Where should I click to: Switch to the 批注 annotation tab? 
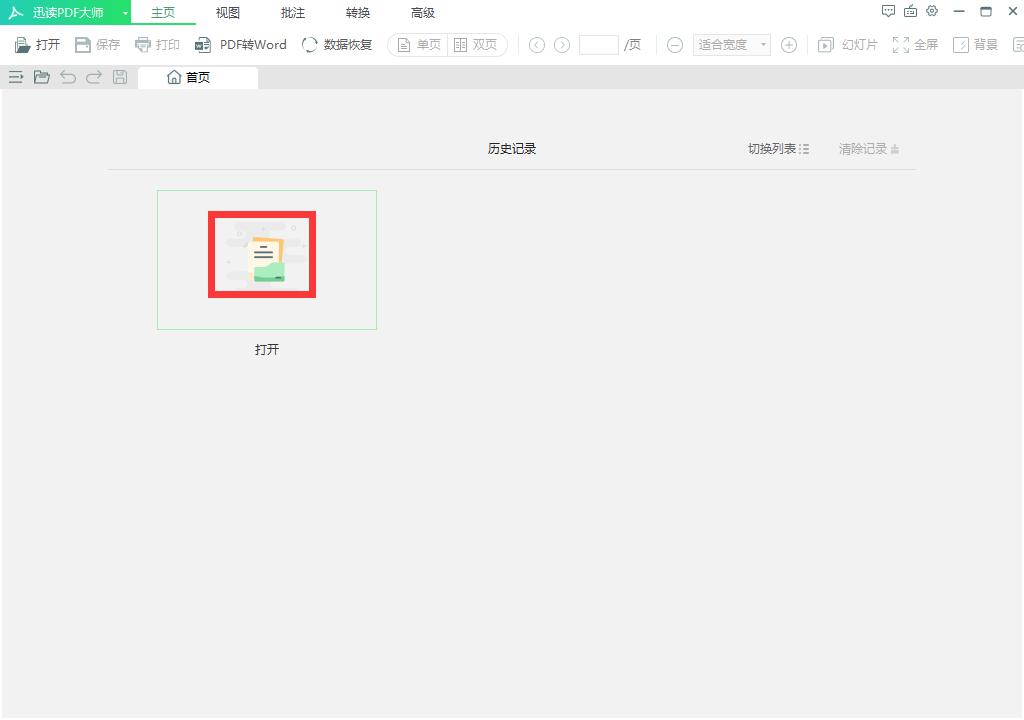pyautogui.click(x=293, y=13)
